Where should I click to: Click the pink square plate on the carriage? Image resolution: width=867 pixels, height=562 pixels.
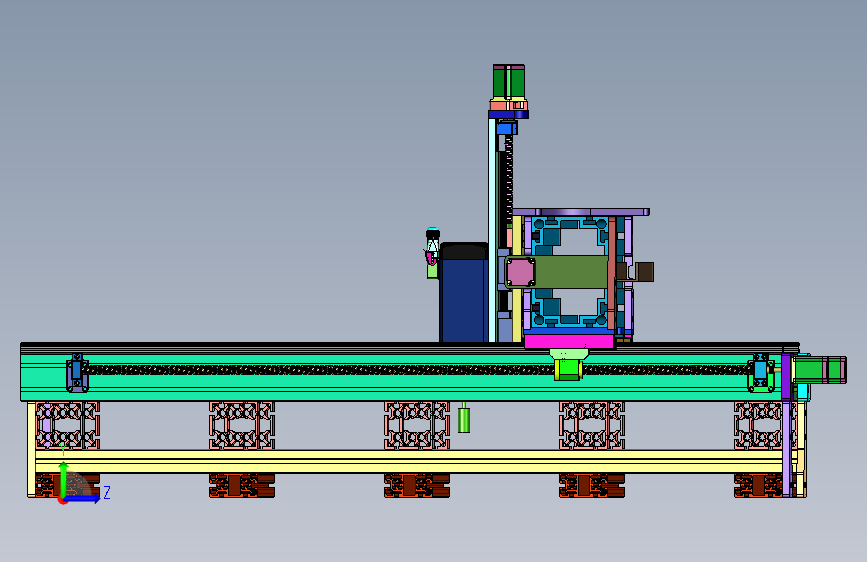pos(520,272)
